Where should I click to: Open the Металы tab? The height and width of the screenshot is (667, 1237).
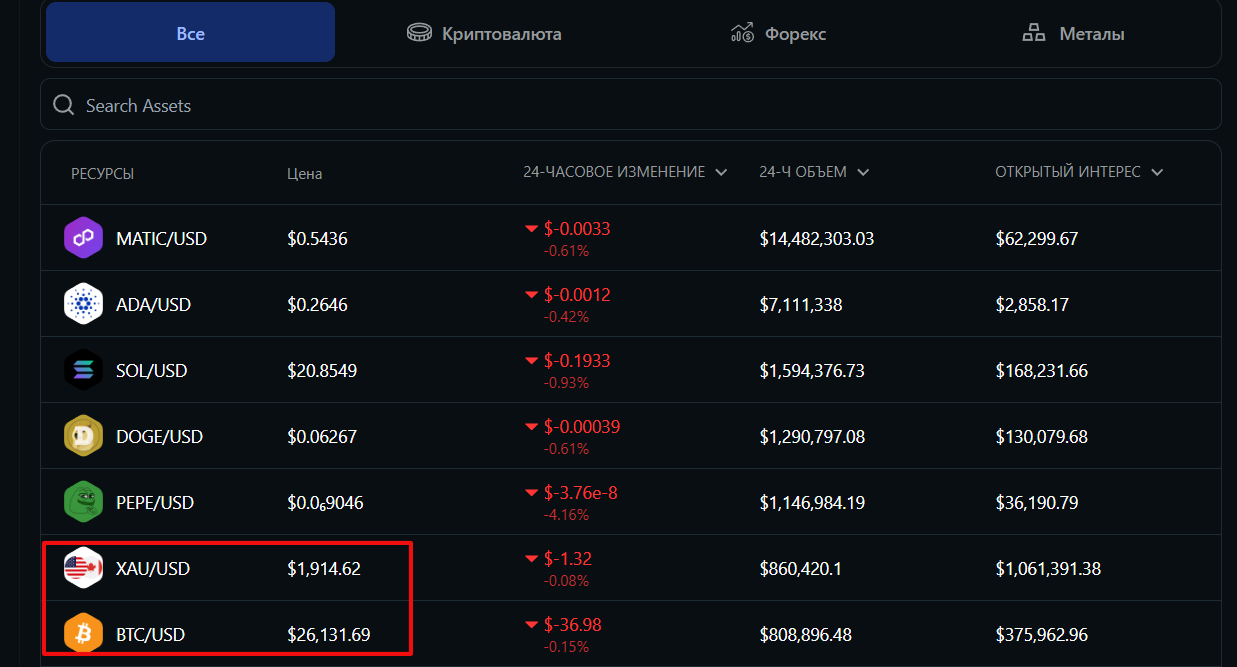click(1073, 33)
